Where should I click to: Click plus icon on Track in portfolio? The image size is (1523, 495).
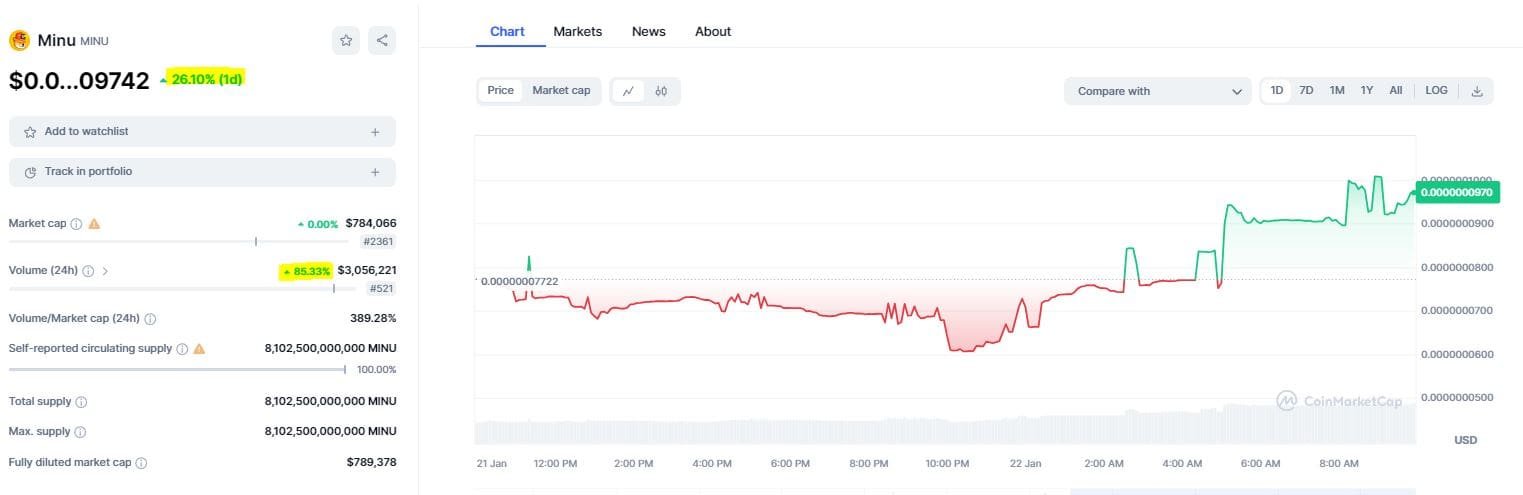[375, 172]
